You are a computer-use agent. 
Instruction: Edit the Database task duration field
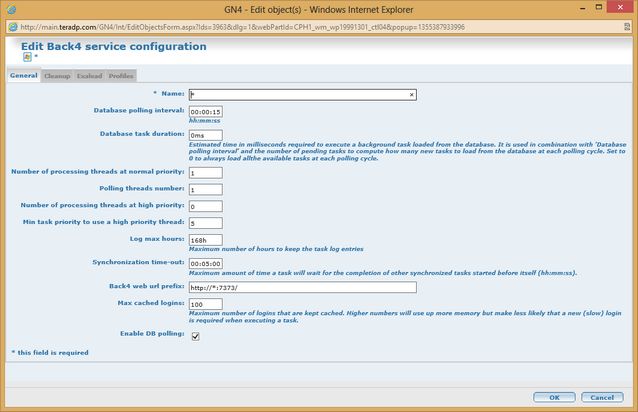(x=205, y=135)
